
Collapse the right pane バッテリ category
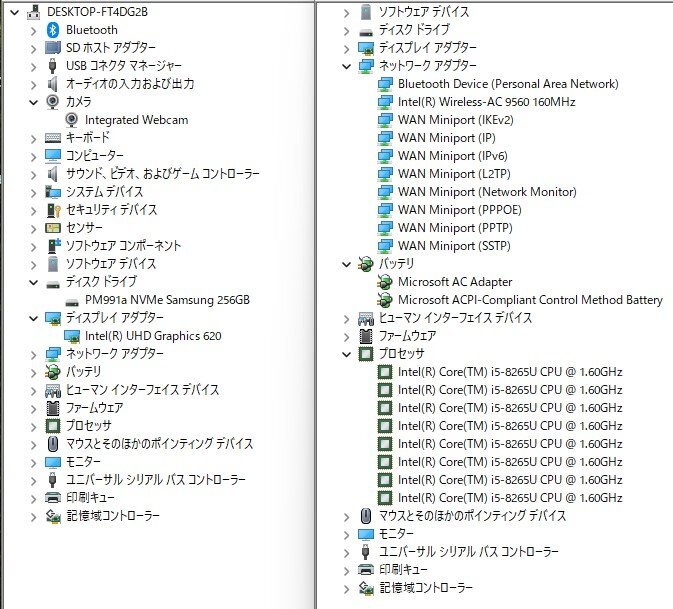[x=346, y=264]
